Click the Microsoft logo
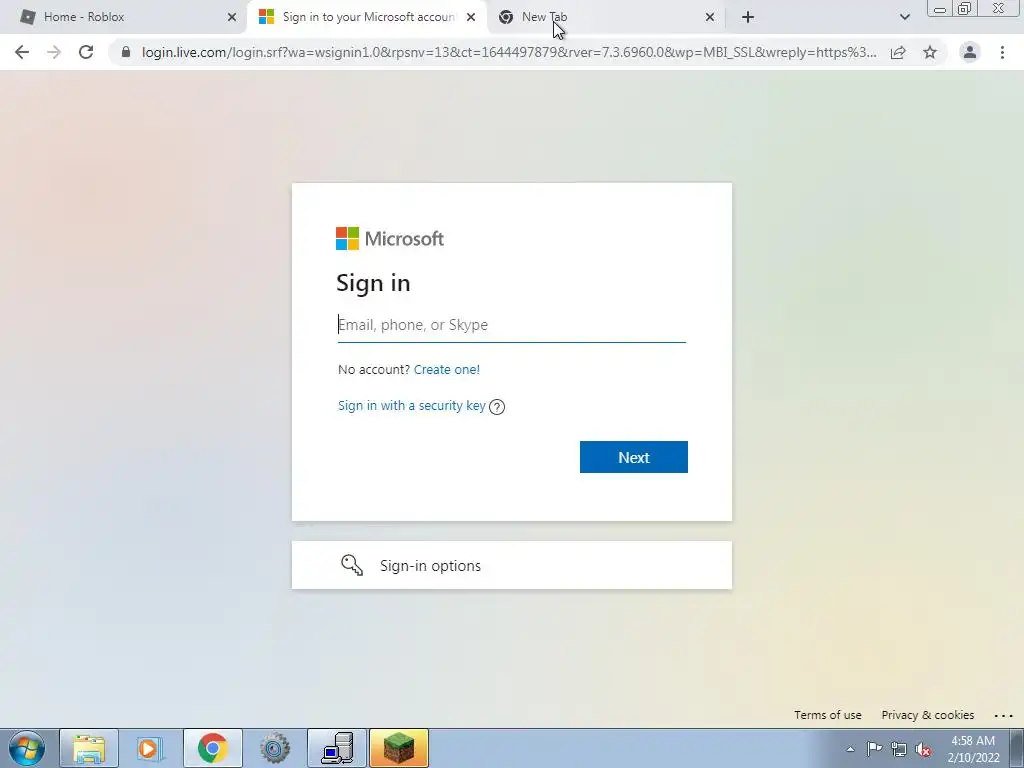Image resolution: width=1024 pixels, height=768 pixels. [390, 238]
